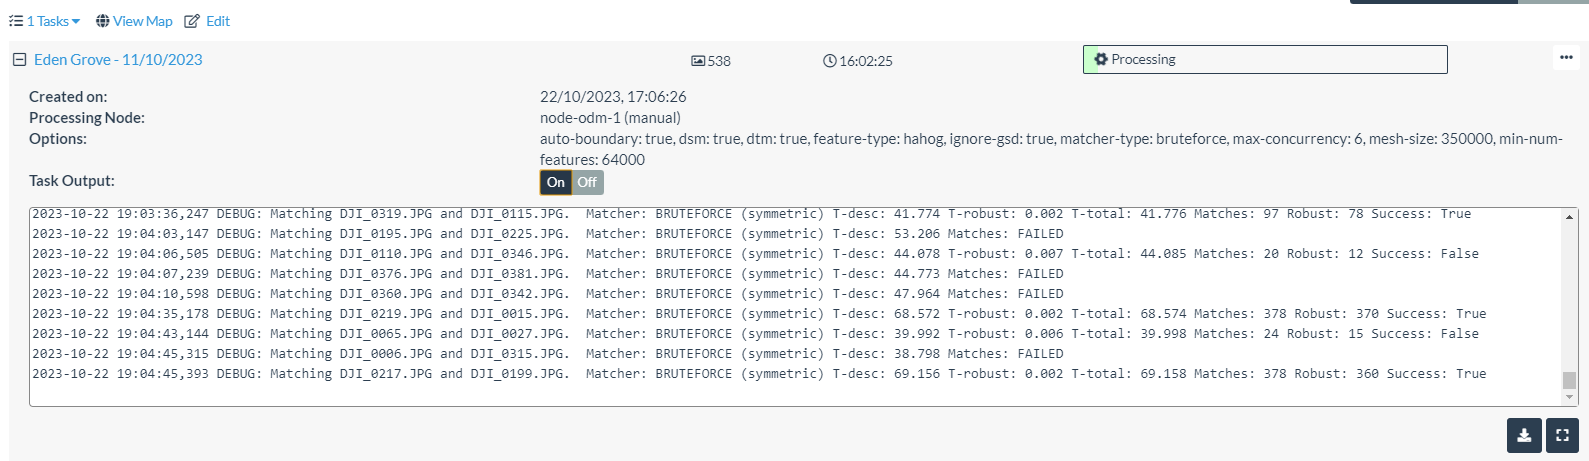The width and height of the screenshot is (1589, 461).
Task: Click the log line matching DJI_0319.JPG
Action: click(751, 214)
